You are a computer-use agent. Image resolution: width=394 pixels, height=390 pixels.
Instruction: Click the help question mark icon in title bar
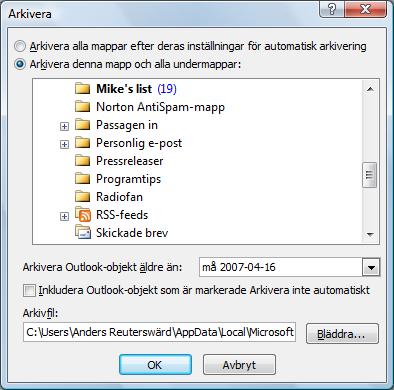coord(332,9)
